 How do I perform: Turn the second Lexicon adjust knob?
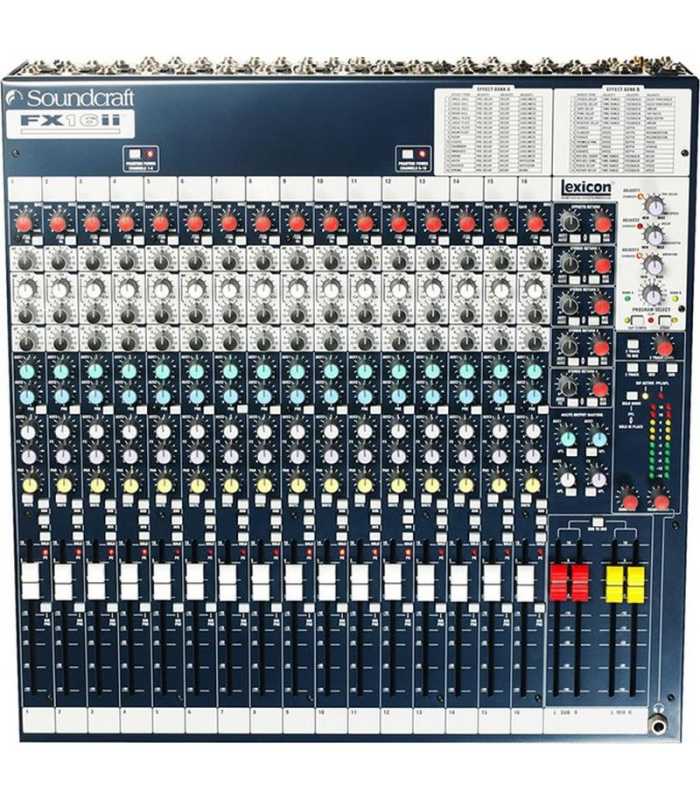[654, 235]
